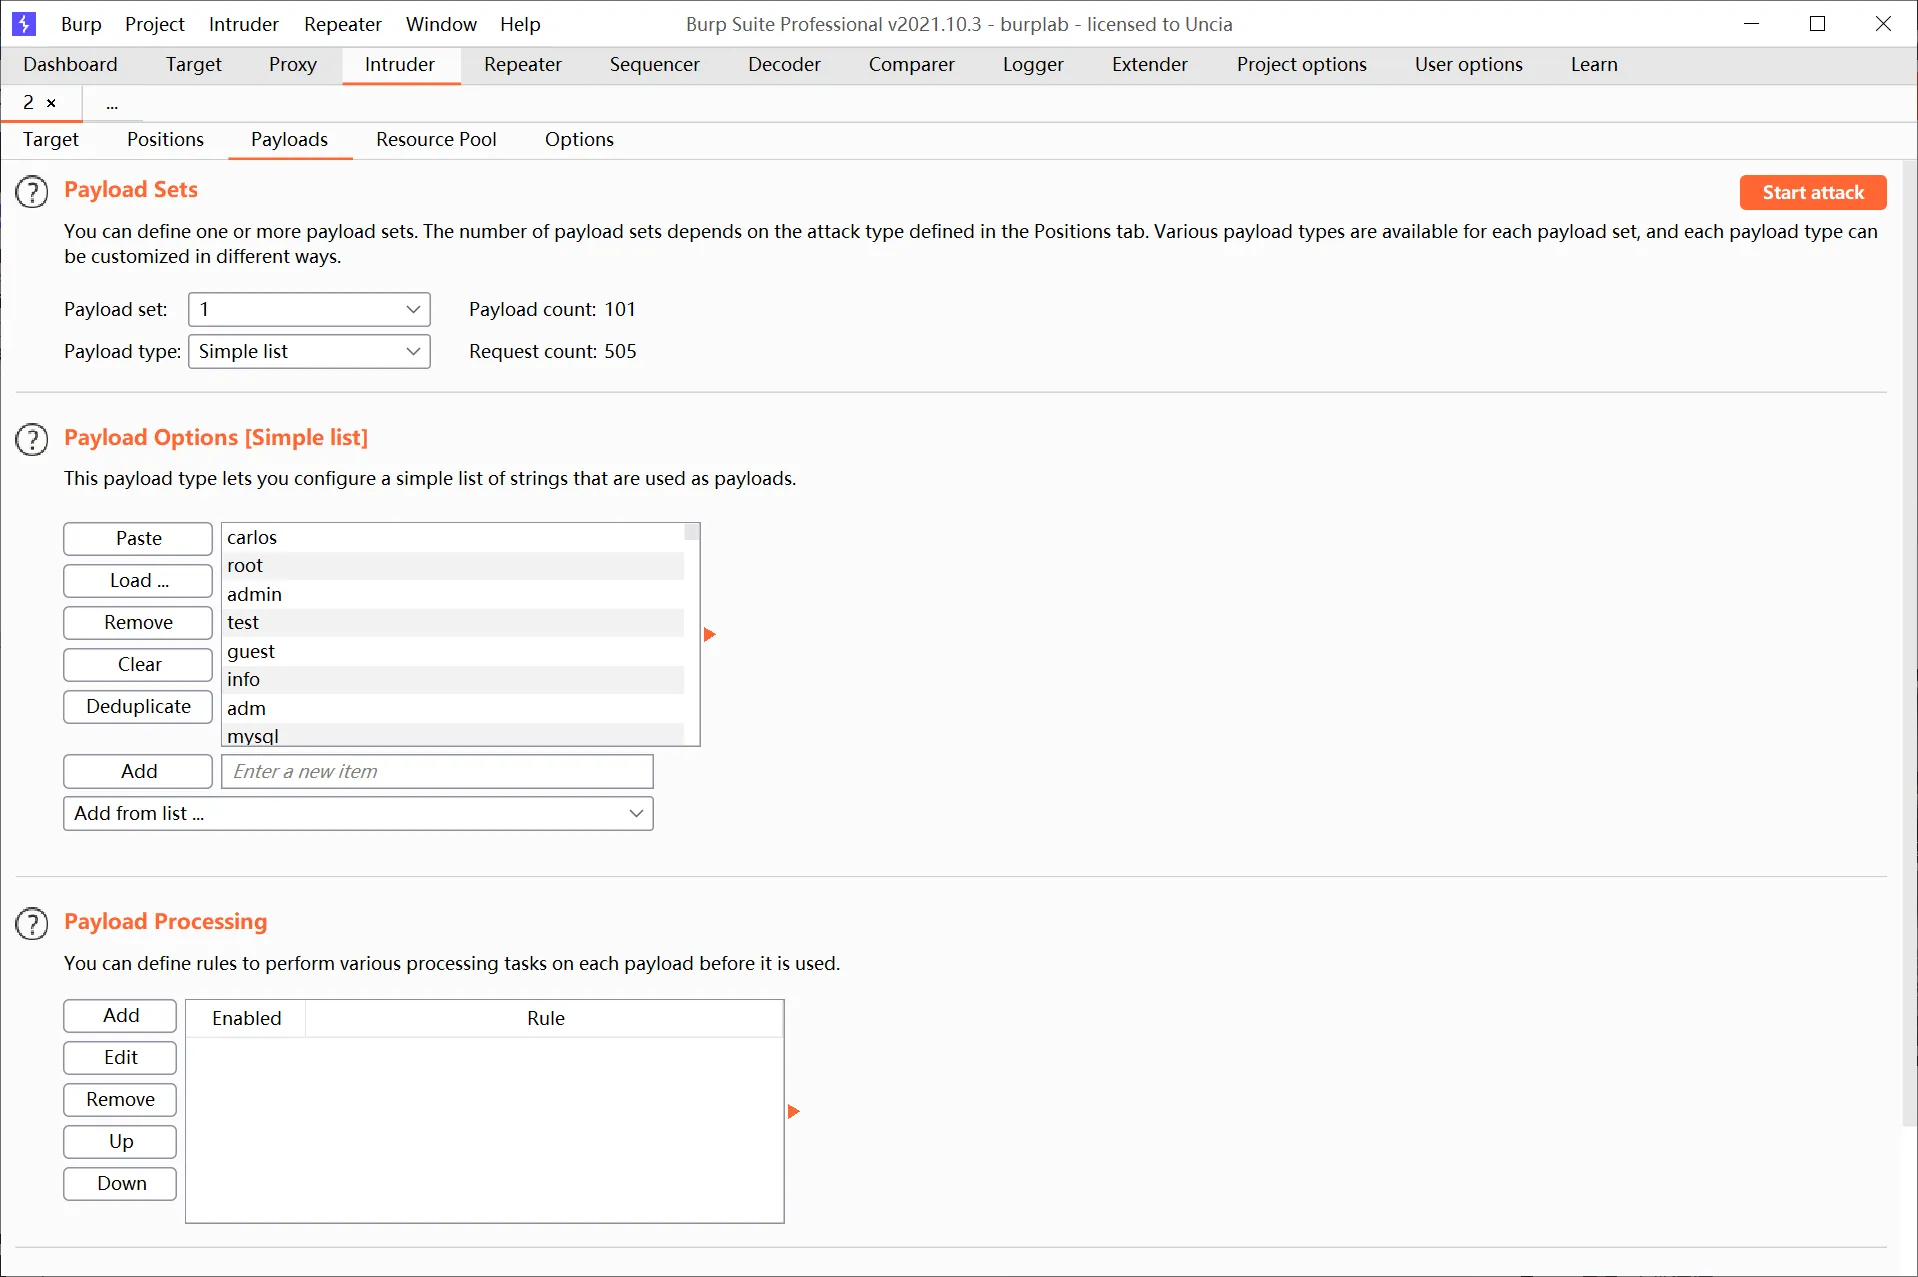Click the Down button
The height and width of the screenshot is (1277, 1918).
[120, 1183]
